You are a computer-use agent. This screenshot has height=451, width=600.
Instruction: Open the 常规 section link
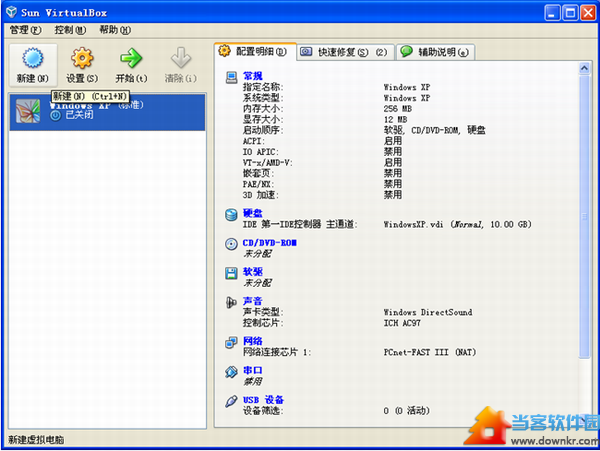(253, 76)
